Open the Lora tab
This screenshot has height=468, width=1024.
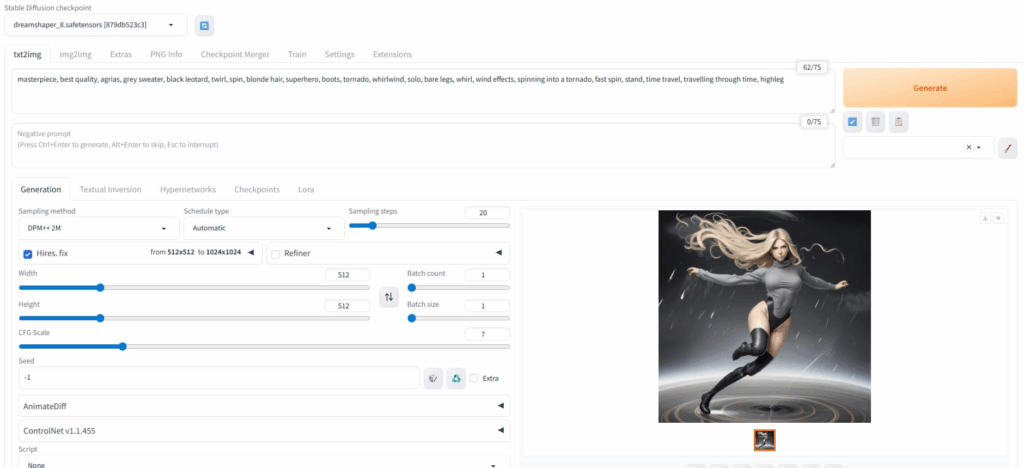[x=306, y=189]
